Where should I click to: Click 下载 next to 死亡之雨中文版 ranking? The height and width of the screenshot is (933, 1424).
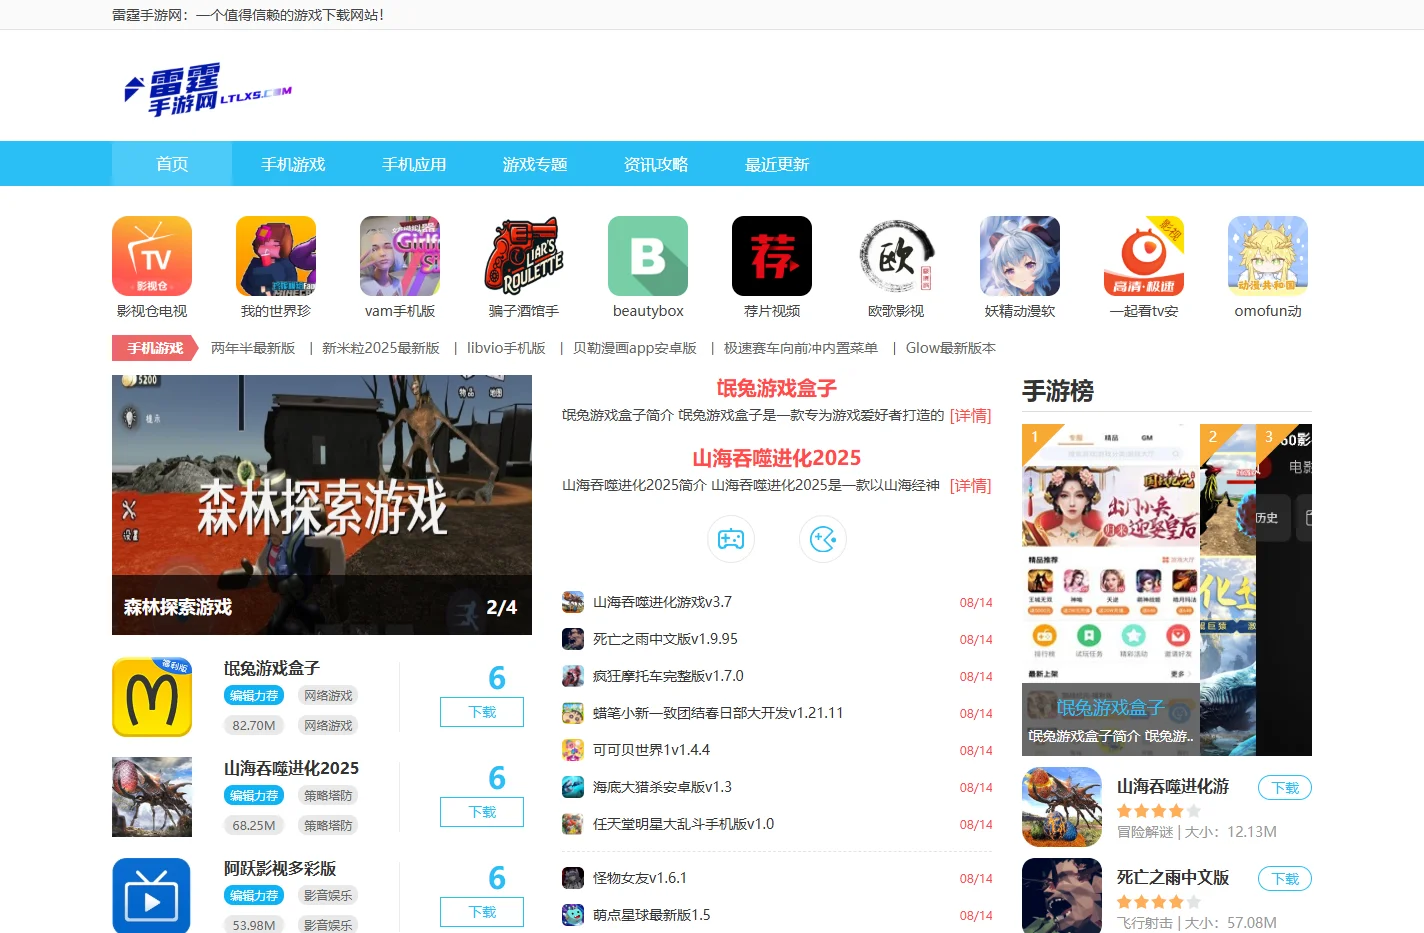coord(1285,879)
